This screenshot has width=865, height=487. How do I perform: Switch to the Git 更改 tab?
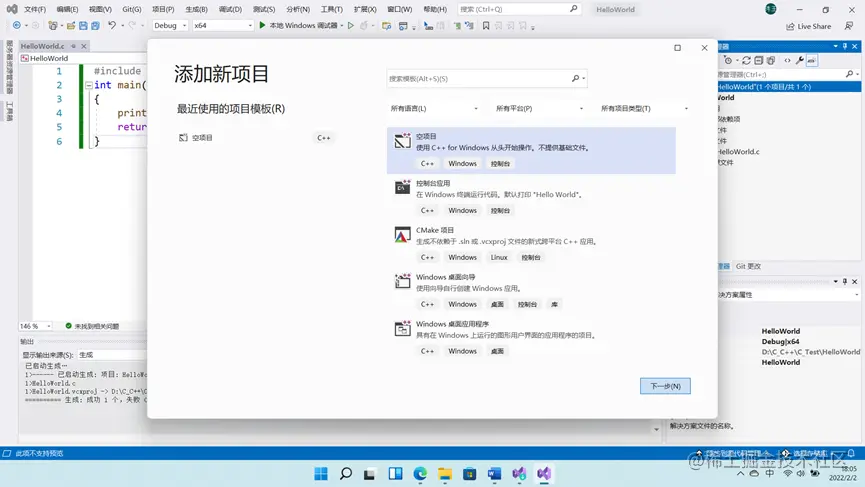click(748, 266)
